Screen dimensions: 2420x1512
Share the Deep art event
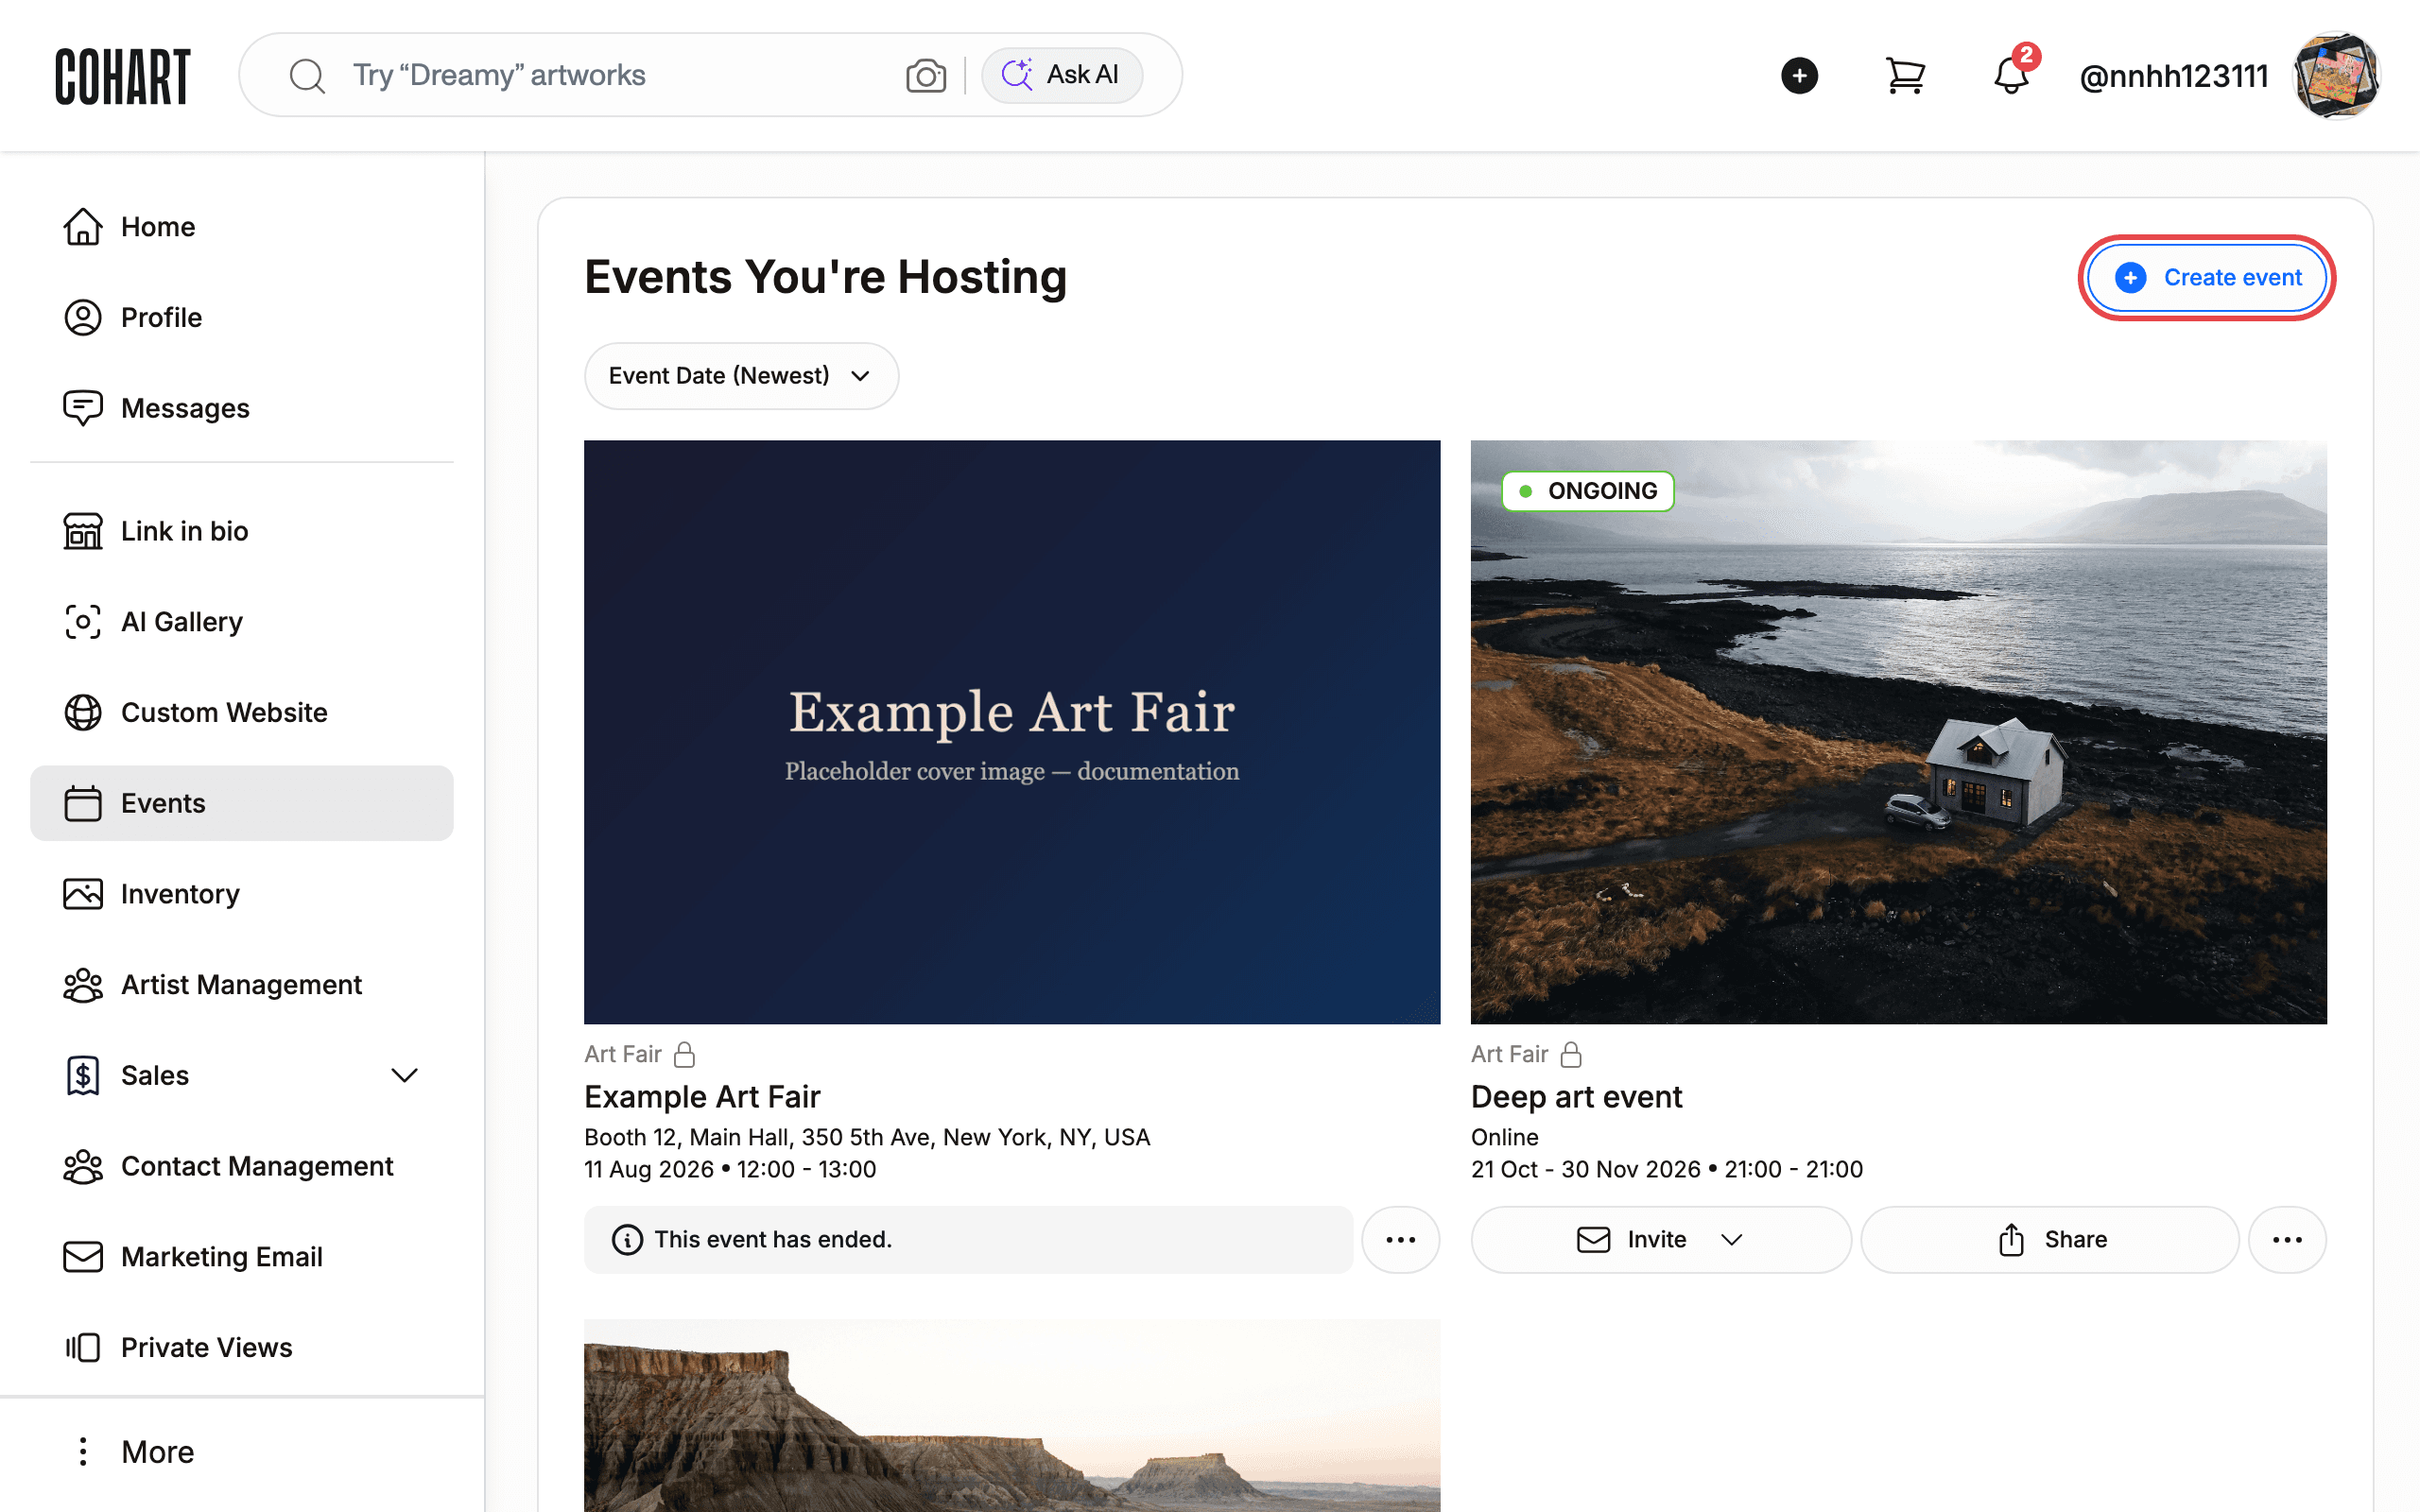click(x=2049, y=1240)
